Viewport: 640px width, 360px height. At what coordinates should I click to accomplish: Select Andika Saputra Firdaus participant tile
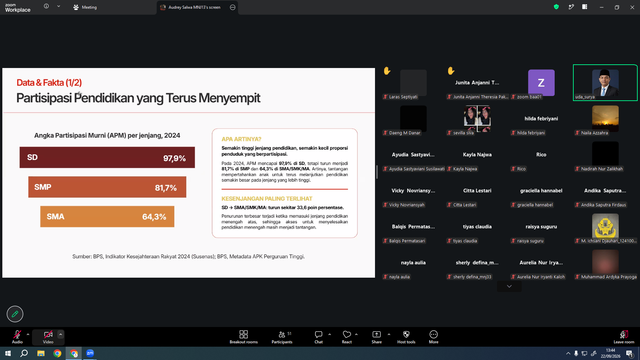605,191
